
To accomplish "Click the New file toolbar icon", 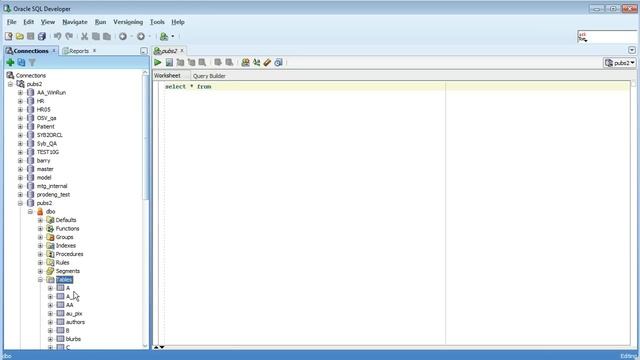I will pyautogui.click(x=9, y=36).
